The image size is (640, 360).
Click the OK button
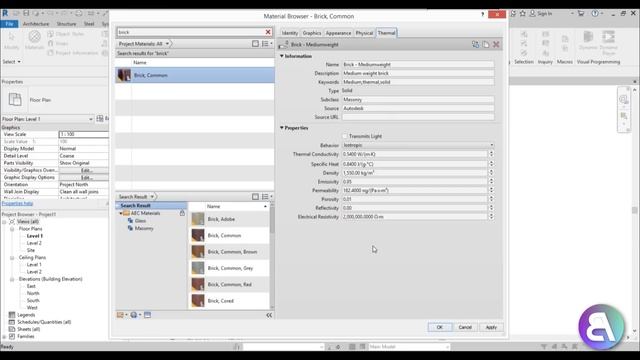(x=440, y=327)
